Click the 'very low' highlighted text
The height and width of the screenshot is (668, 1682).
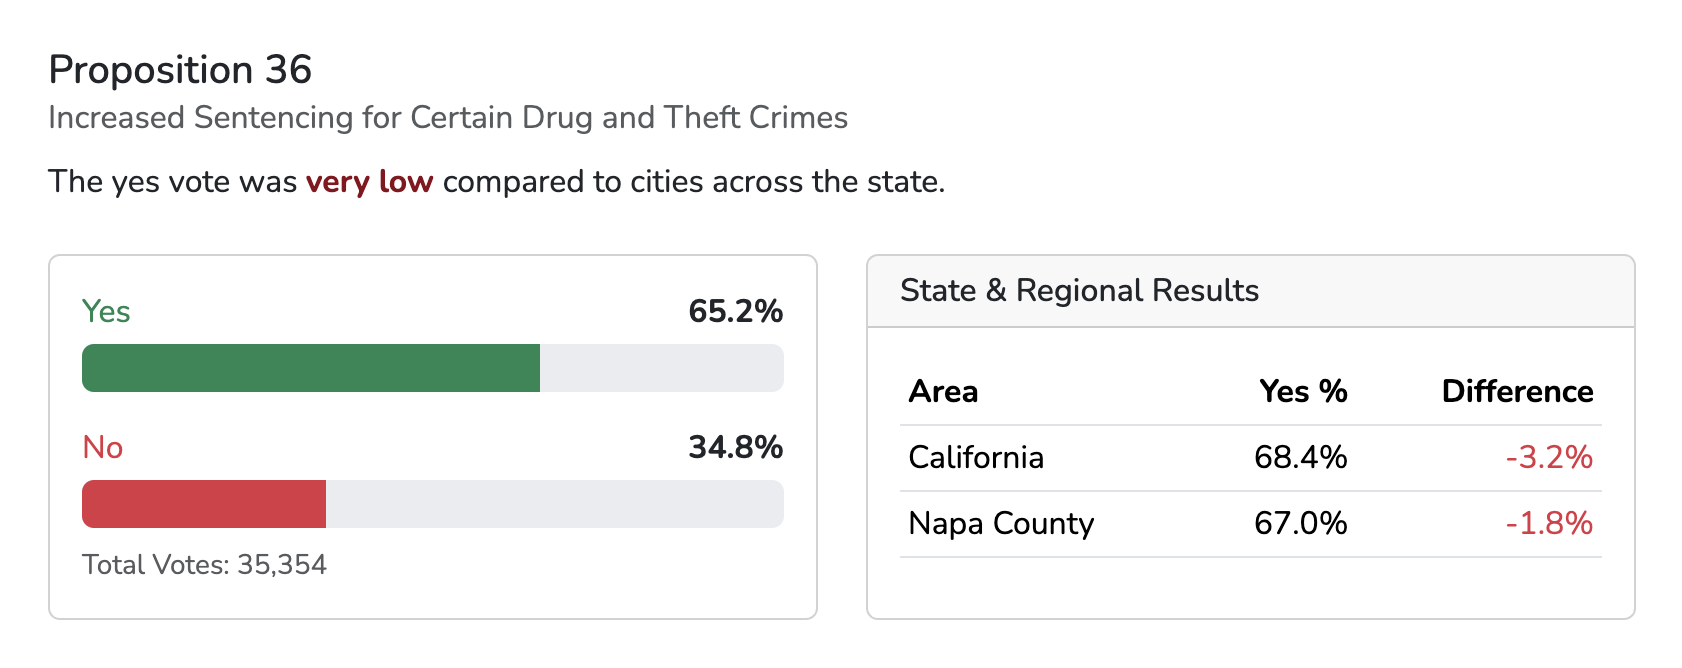[369, 182]
